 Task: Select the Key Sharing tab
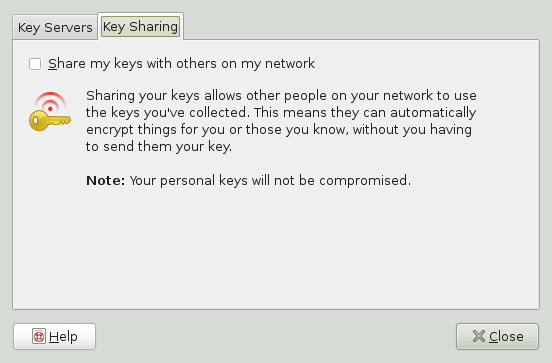[x=140, y=26]
